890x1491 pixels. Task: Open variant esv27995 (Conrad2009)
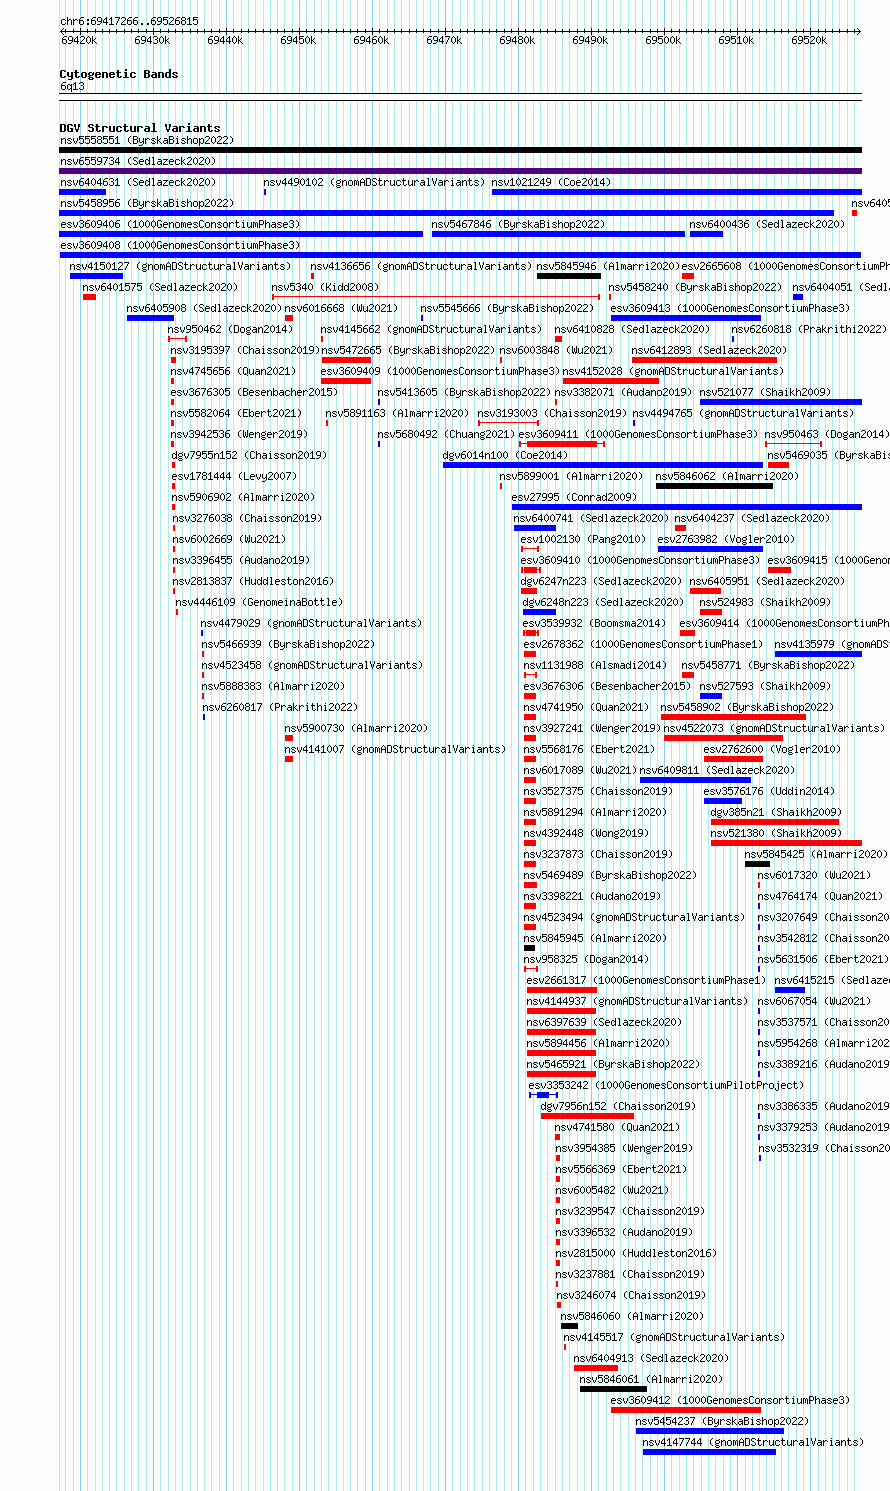coord(574,498)
